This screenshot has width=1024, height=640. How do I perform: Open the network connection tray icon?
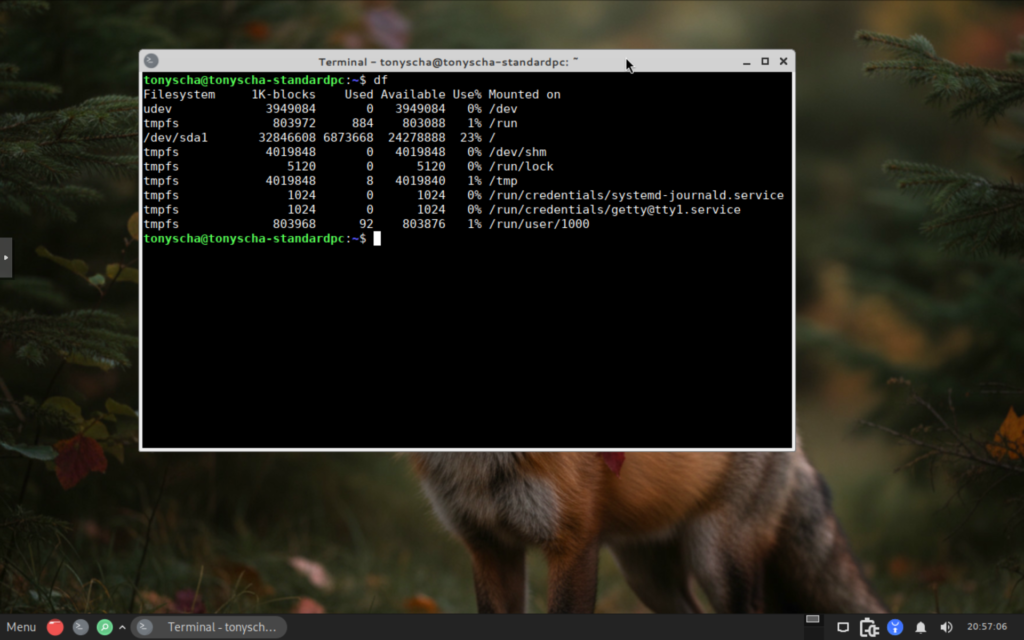click(x=843, y=628)
